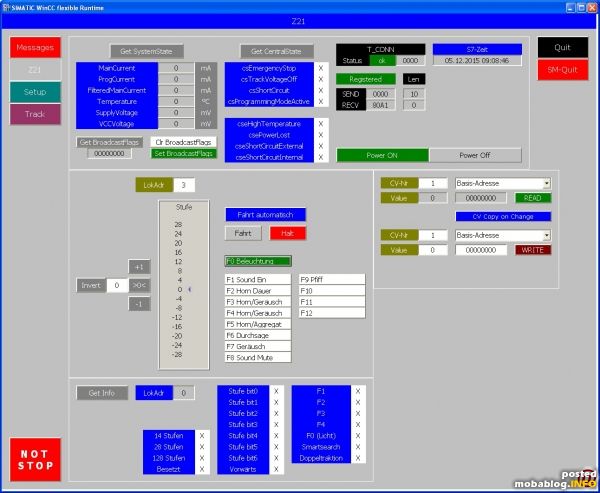Image resolution: width=600 pixels, height=493 pixels.
Task: Open the Setup screen
Action: click(x=35, y=92)
